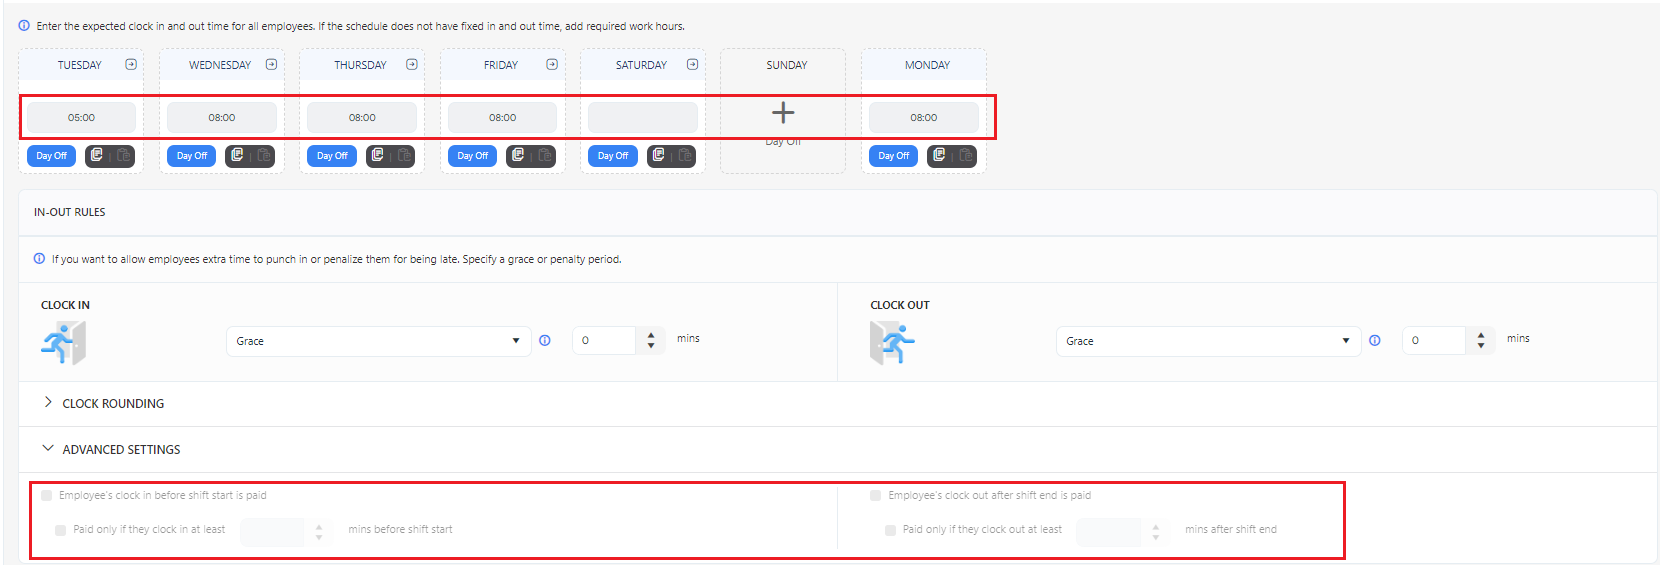Viewport: 1660px width, 565px height.
Task: Open the Clock In Grace dropdown
Action: [378, 341]
